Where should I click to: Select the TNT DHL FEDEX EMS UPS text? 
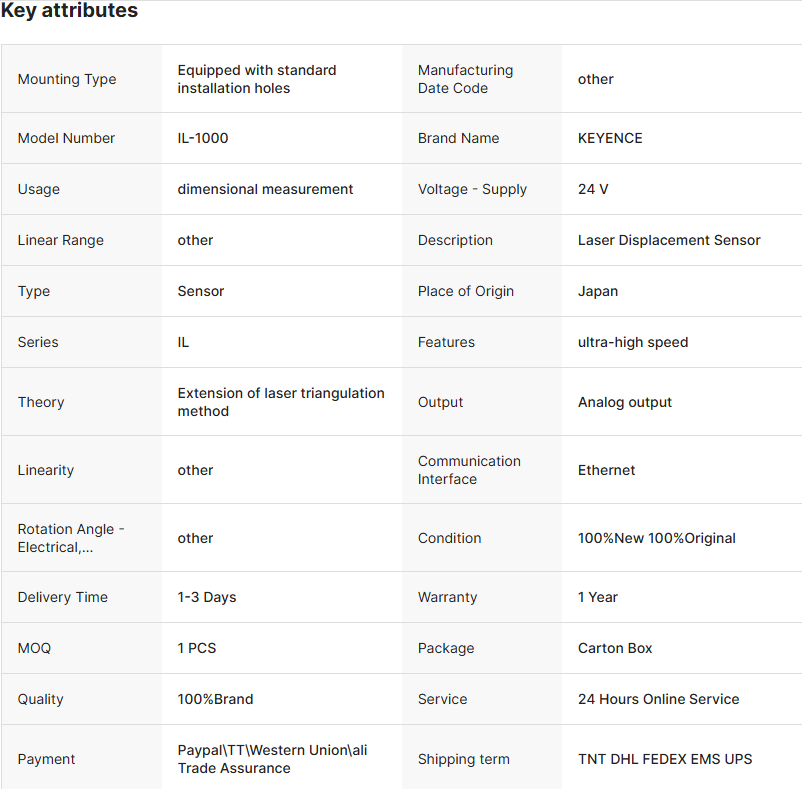665,759
